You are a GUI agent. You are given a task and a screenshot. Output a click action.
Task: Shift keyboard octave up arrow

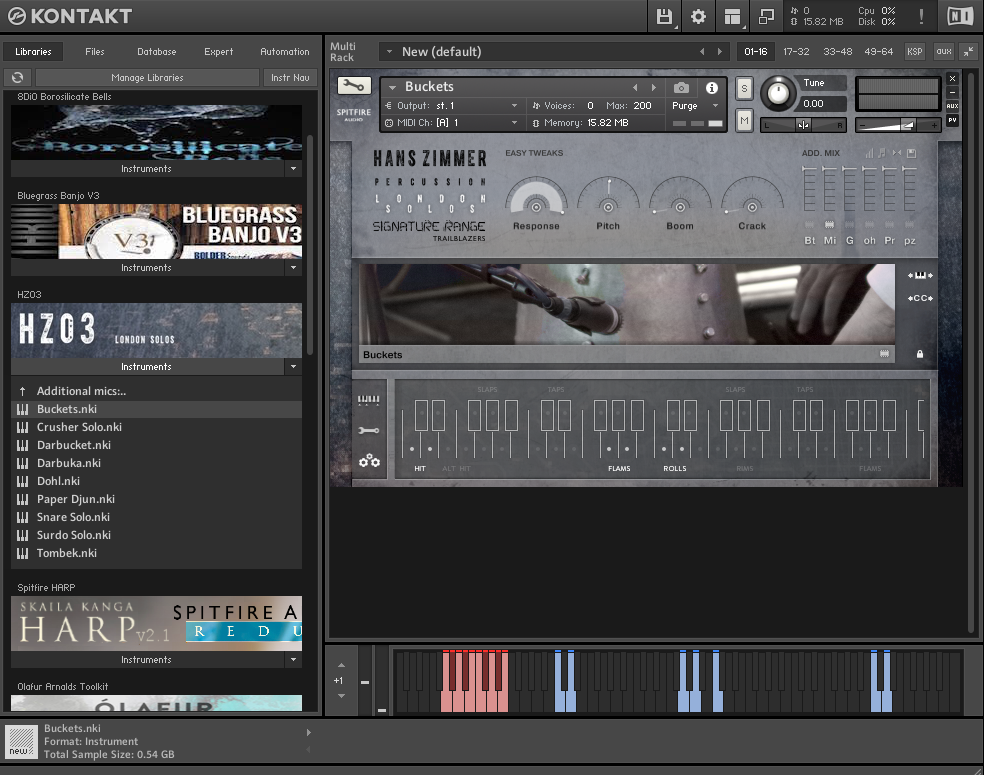click(341, 665)
